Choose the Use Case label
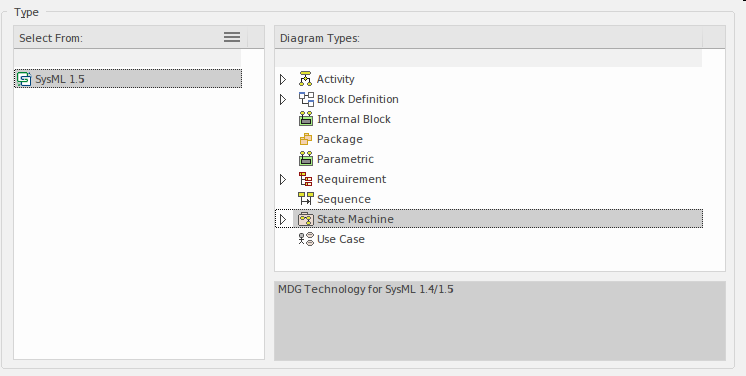Image resolution: width=746 pixels, height=376 pixels. (341, 239)
